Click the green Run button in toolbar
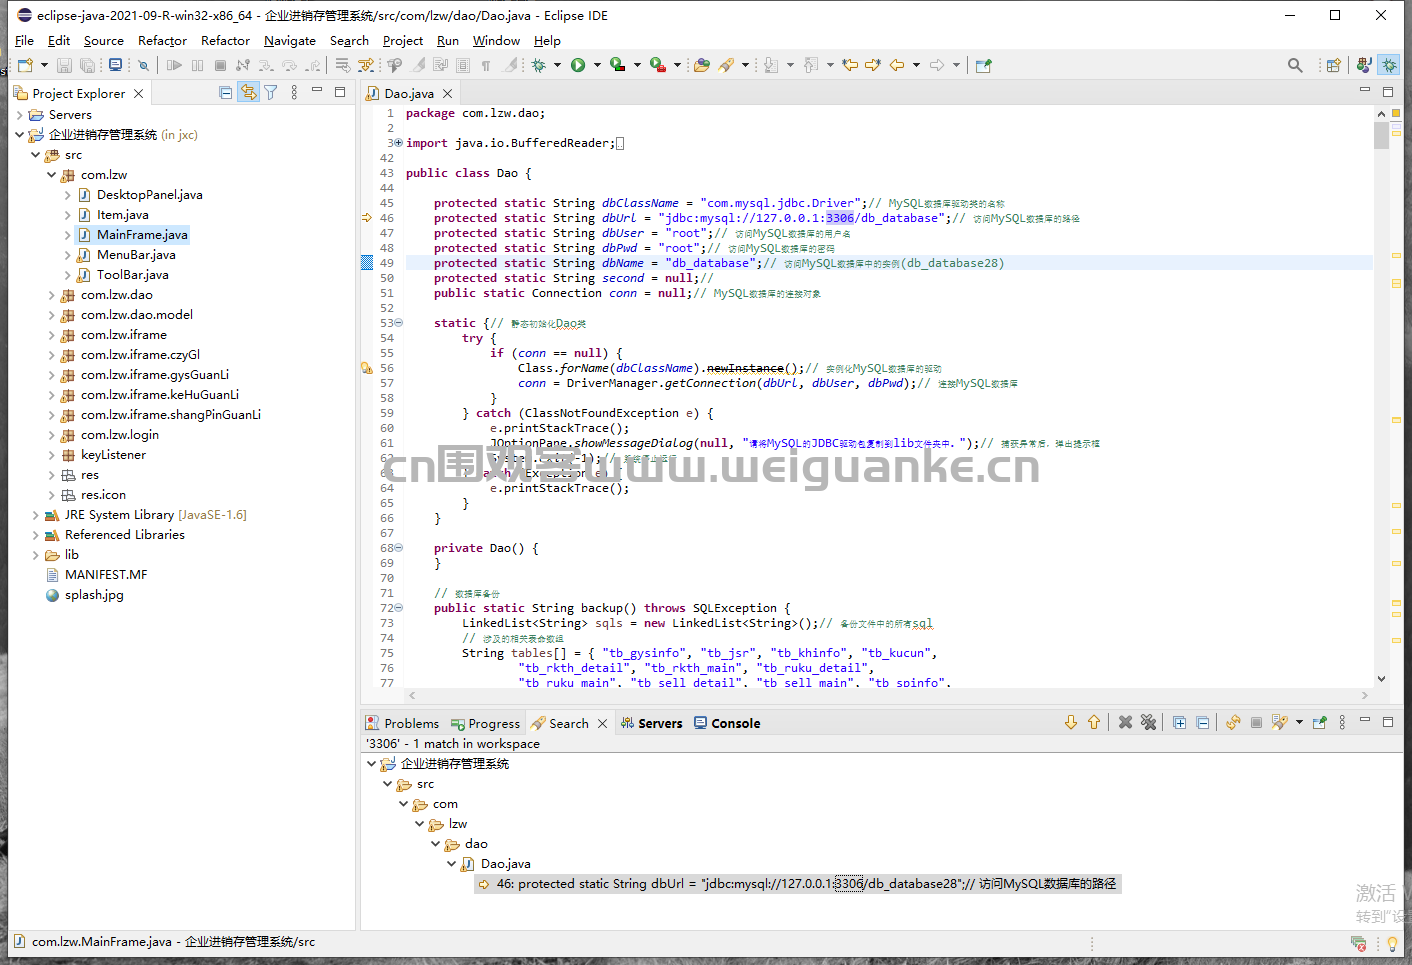This screenshot has width=1412, height=965. coord(578,65)
